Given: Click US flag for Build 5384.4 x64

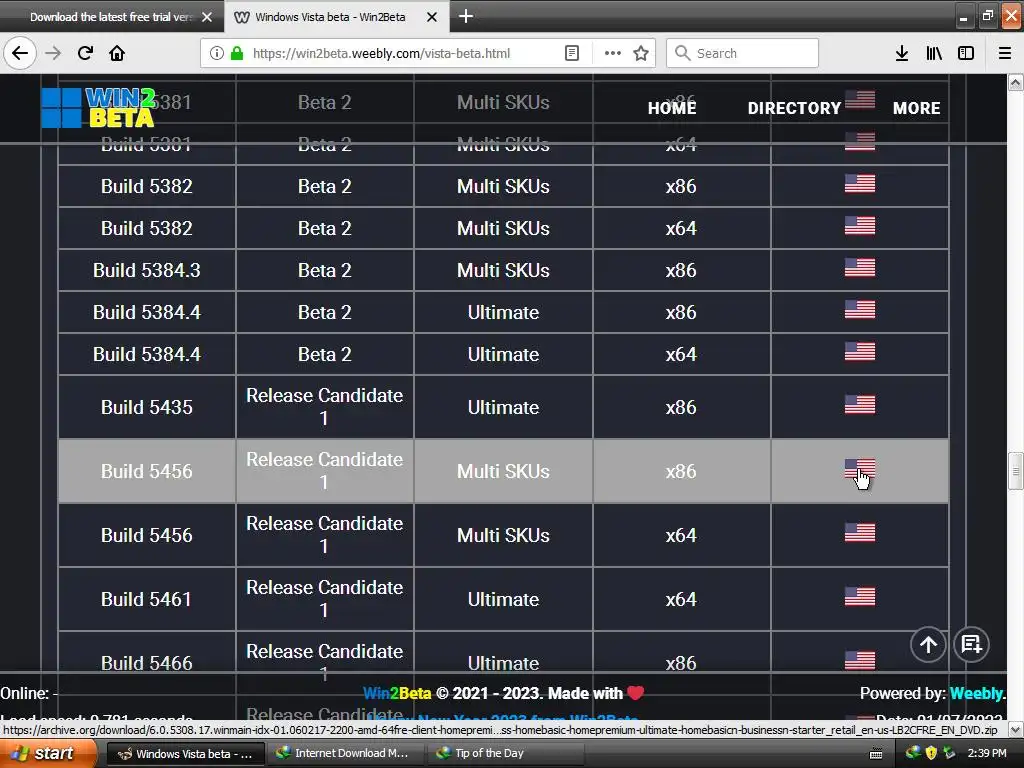Looking at the screenshot, I should click(x=859, y=351).
